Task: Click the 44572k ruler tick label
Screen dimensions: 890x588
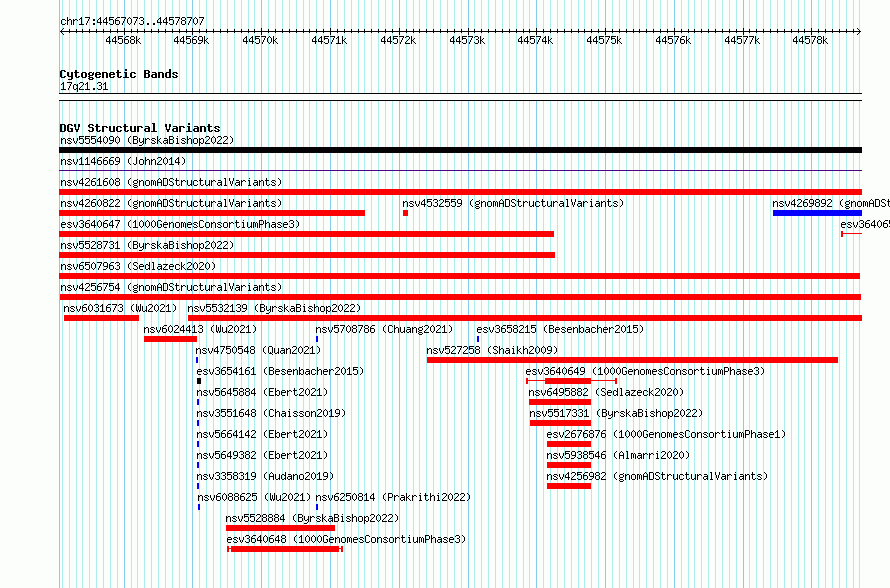Action: [x=398, y=40]
